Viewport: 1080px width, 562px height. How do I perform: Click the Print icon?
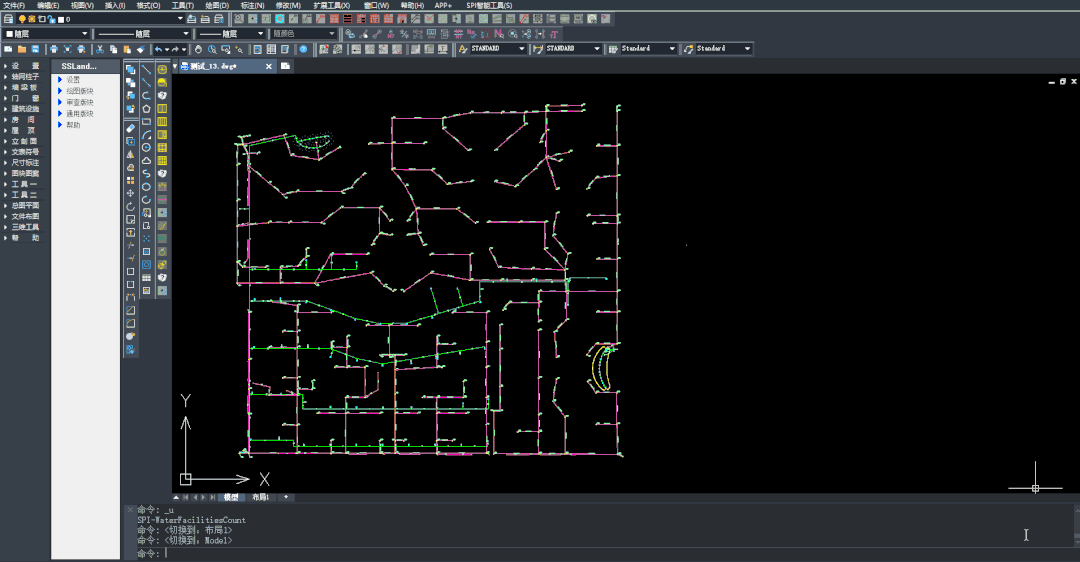(54, 49)
